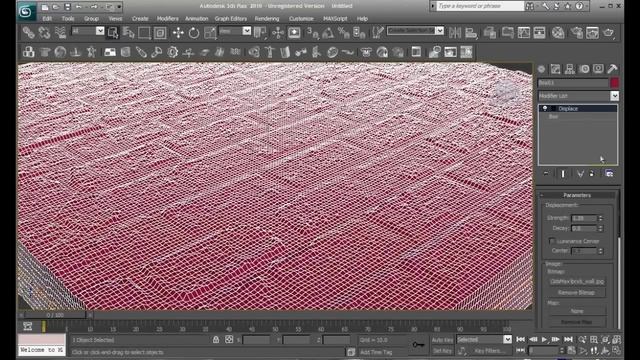
Task: Switch to the Hierarchy command panel tab
Action: (x=570, y=69)
